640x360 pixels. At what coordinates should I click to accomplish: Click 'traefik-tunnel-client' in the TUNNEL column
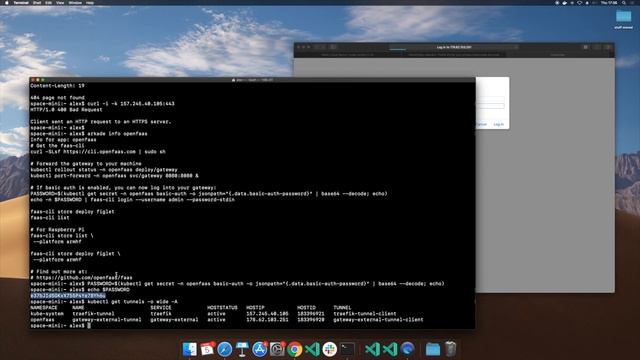pyautogui.click(x=365, y=313)
